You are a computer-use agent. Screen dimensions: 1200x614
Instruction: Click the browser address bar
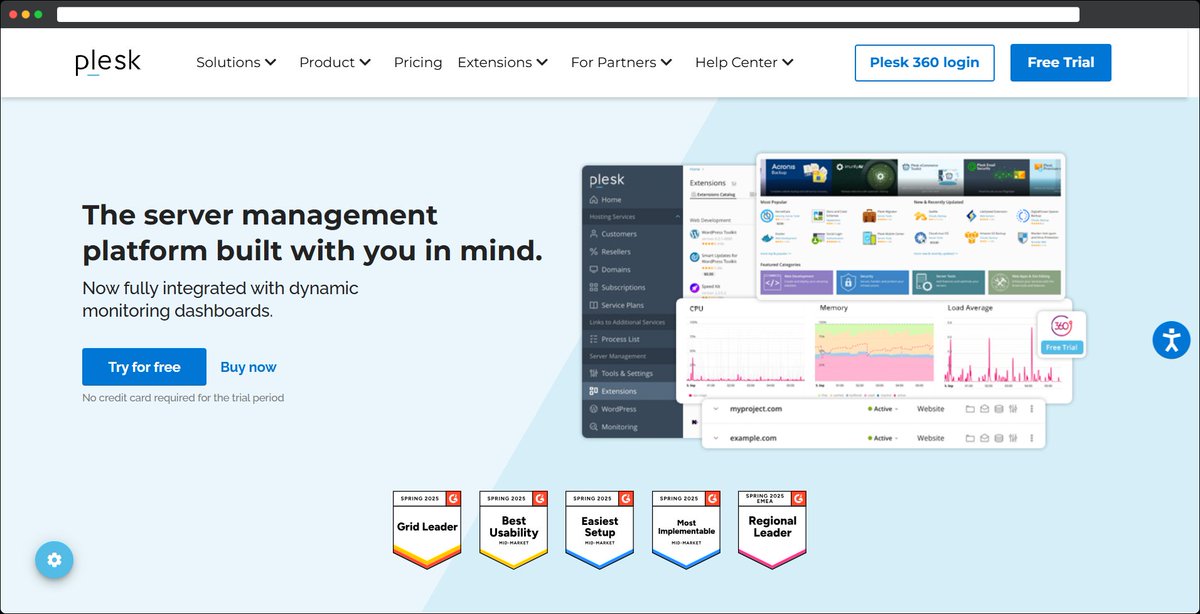[x=568, y=14]
